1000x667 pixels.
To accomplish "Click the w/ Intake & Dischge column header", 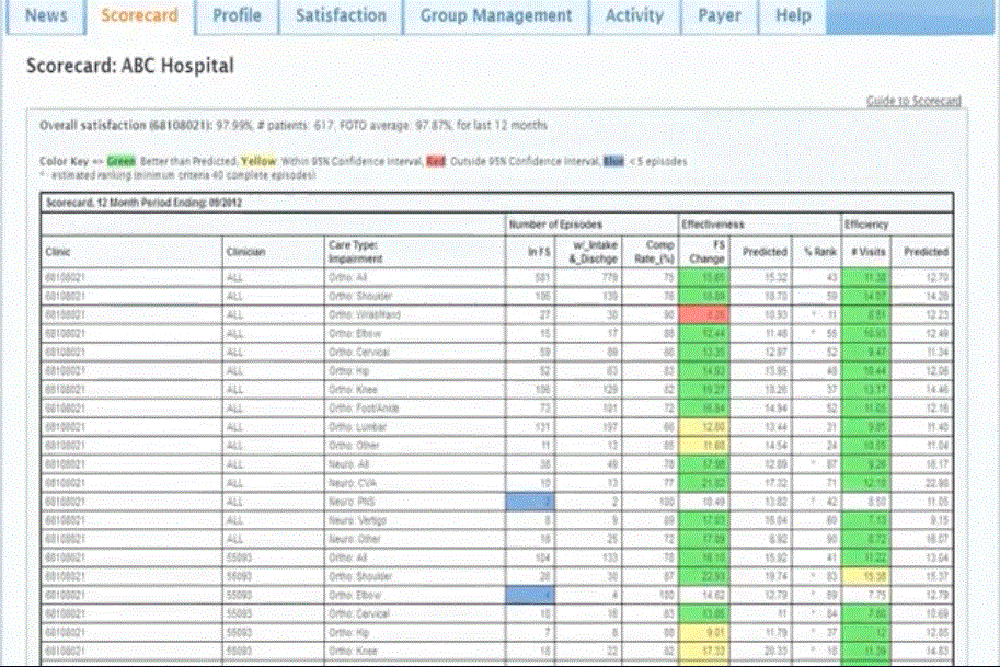I will coord(588,252).
